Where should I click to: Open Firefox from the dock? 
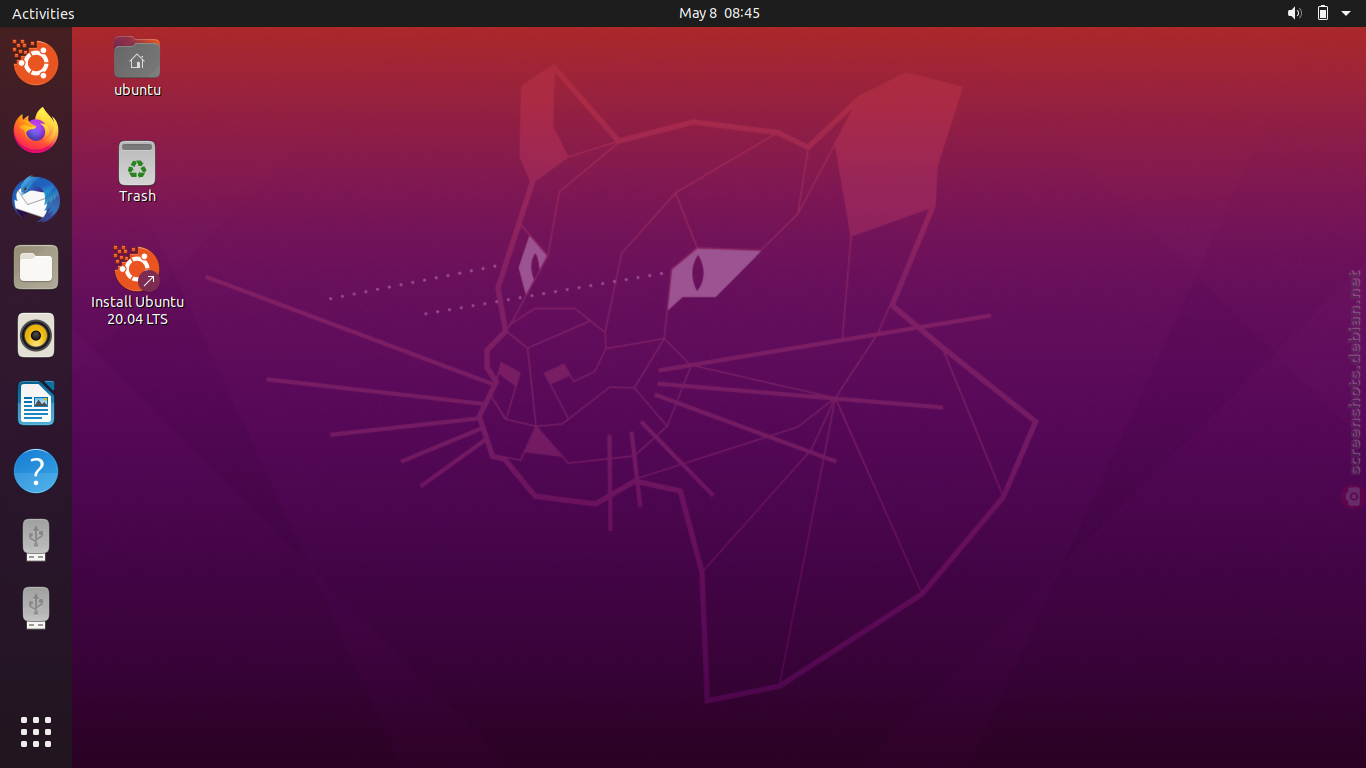[x=36, y=131]
